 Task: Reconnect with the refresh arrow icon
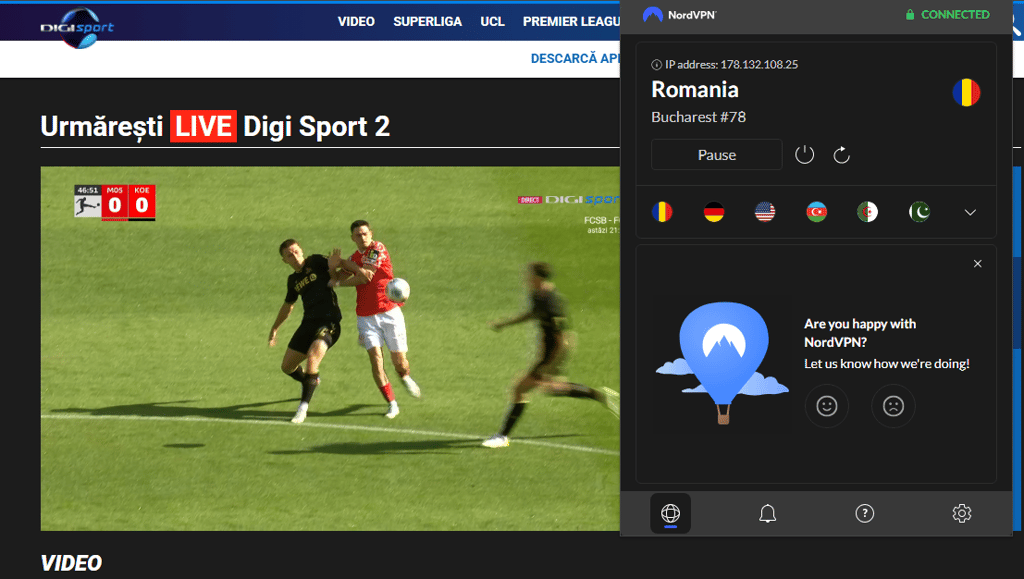[841, 155]
